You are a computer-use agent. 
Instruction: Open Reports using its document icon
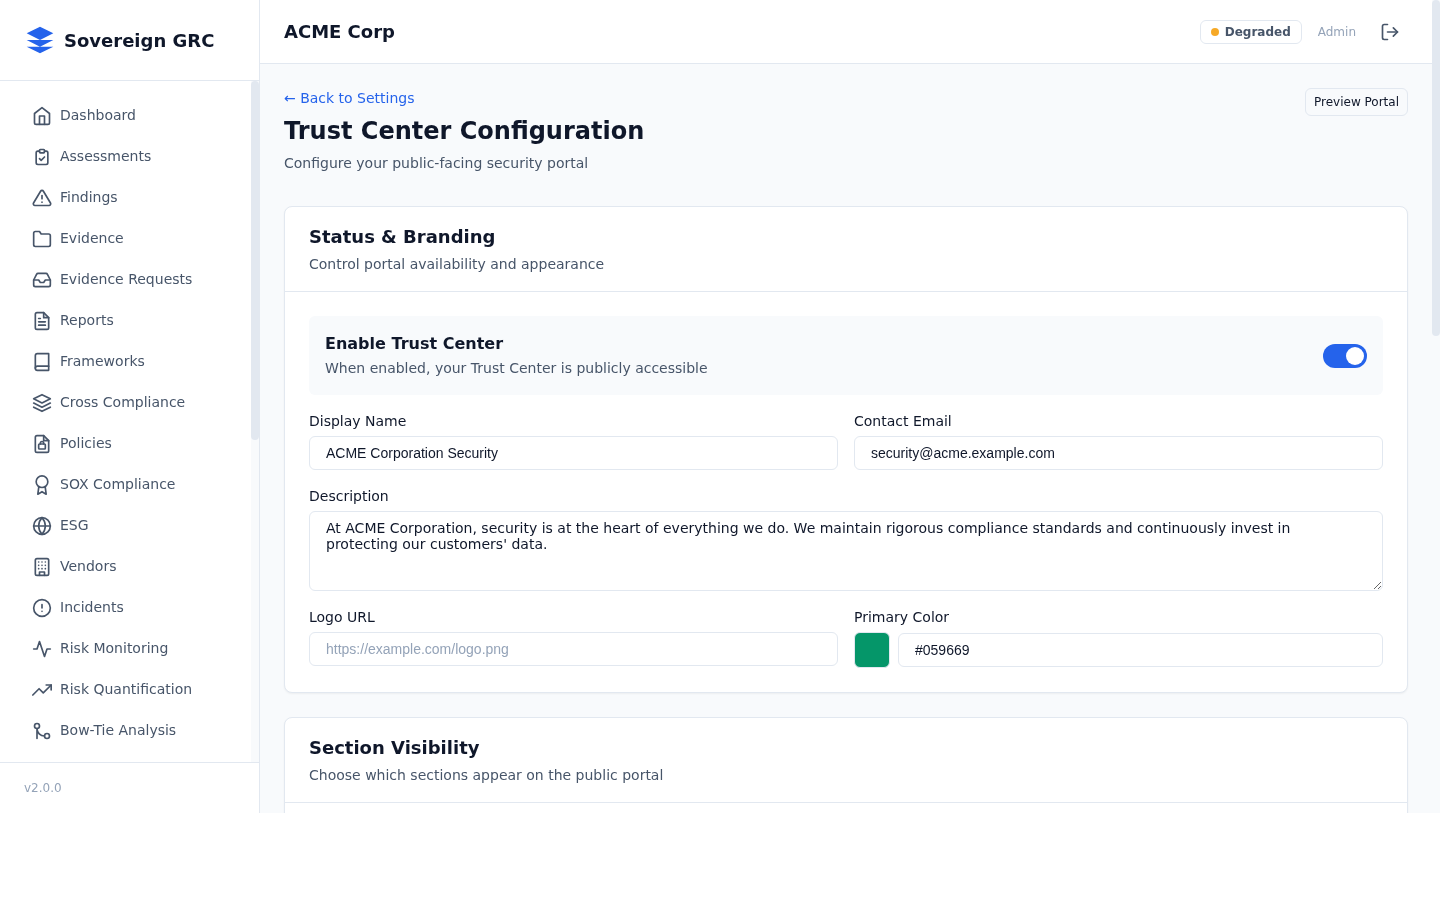click(41, 320)
